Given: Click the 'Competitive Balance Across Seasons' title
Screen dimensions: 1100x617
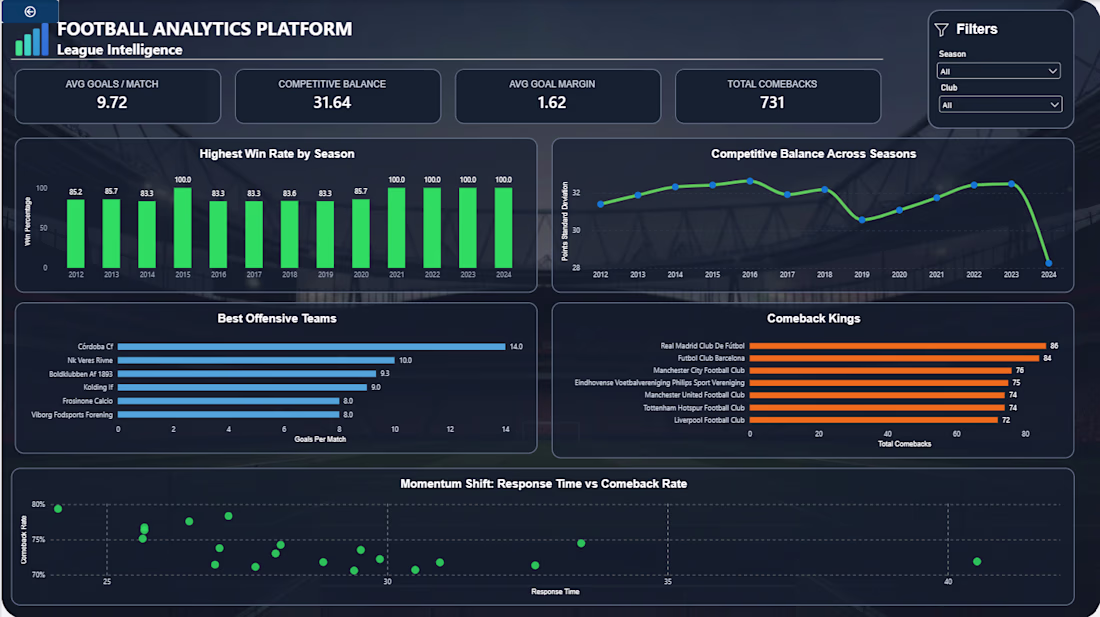Looking at the screenshot, I should point(813,154).
